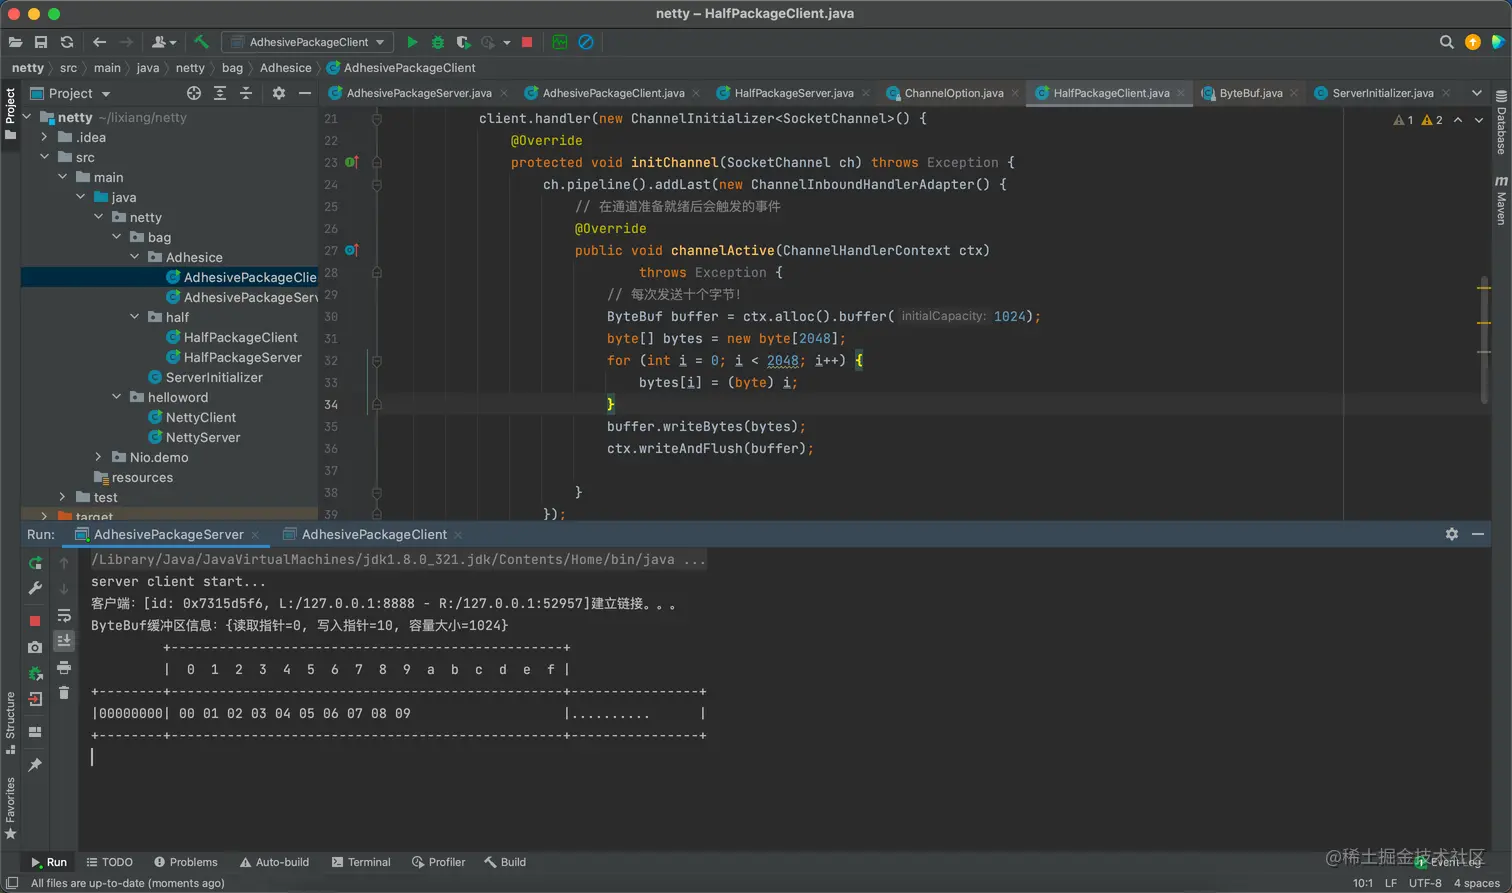
Task: Switch to ByteBuf.java editor tab
Action: (1250, 93)
